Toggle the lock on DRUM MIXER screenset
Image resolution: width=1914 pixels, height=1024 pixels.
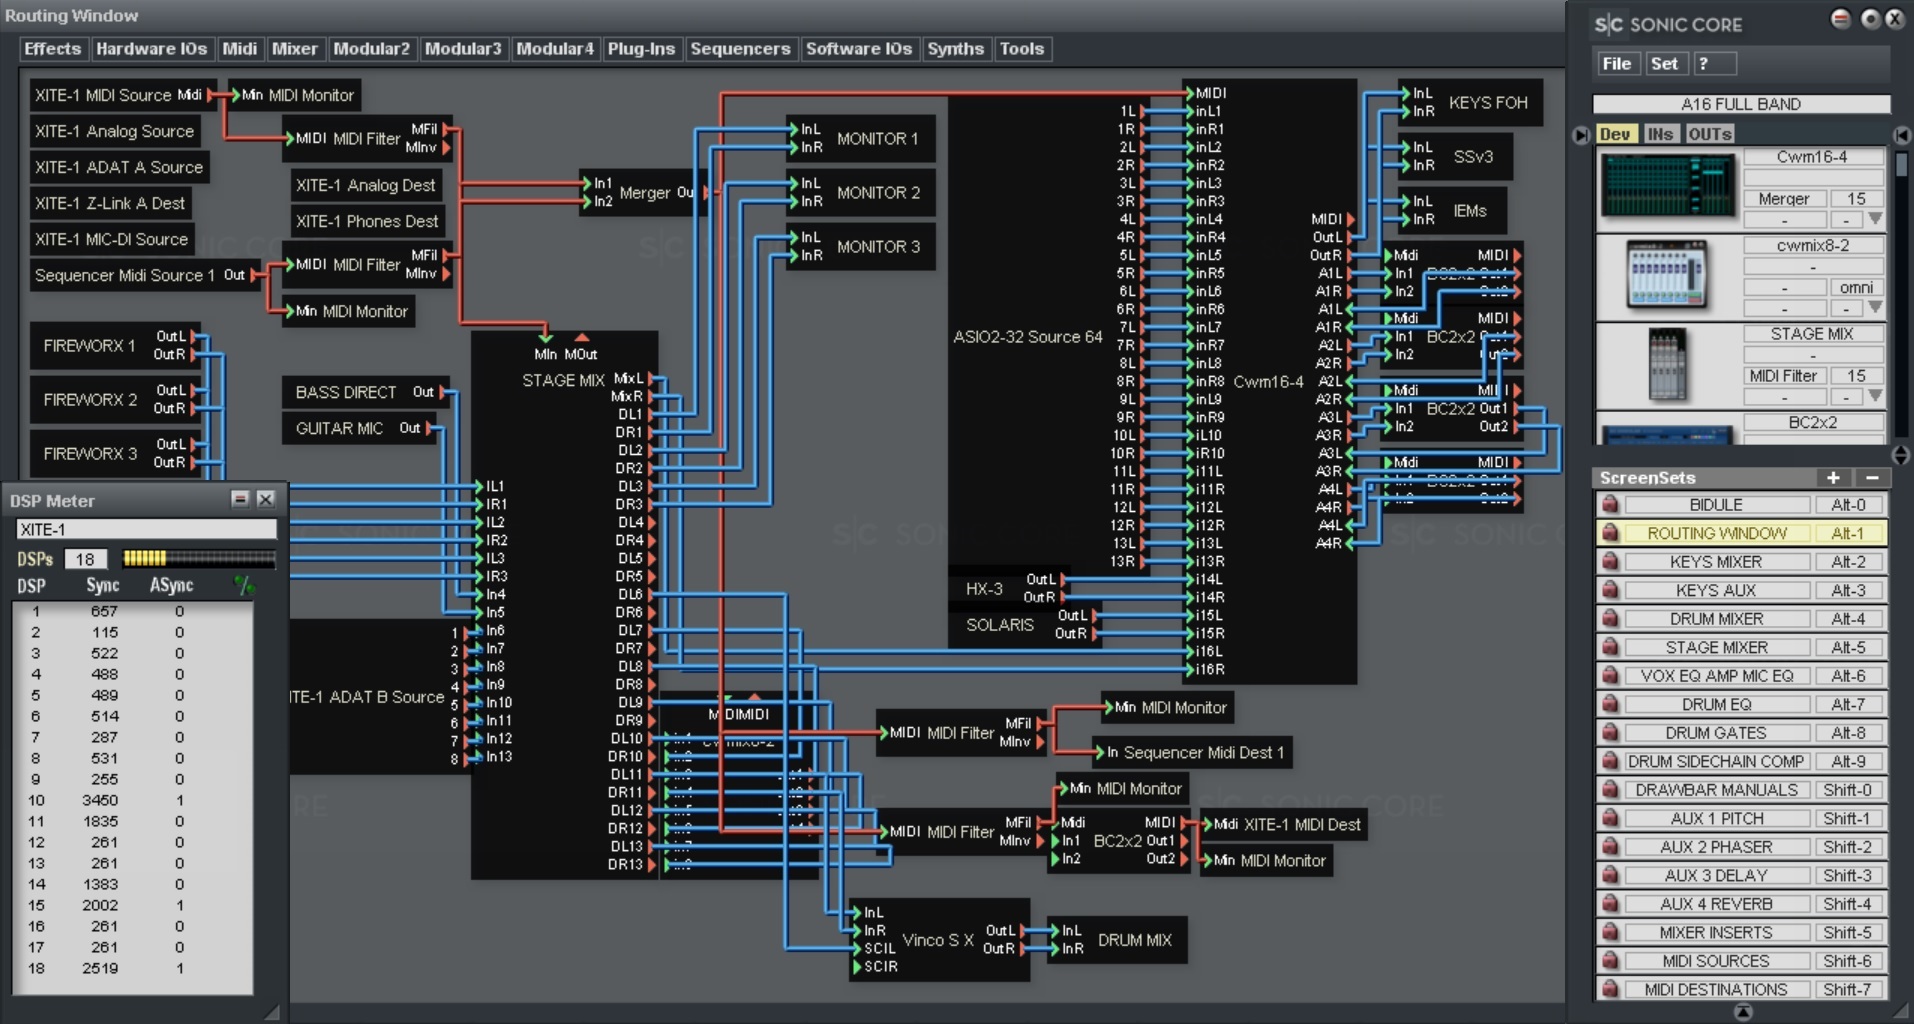click(1609, 619)
